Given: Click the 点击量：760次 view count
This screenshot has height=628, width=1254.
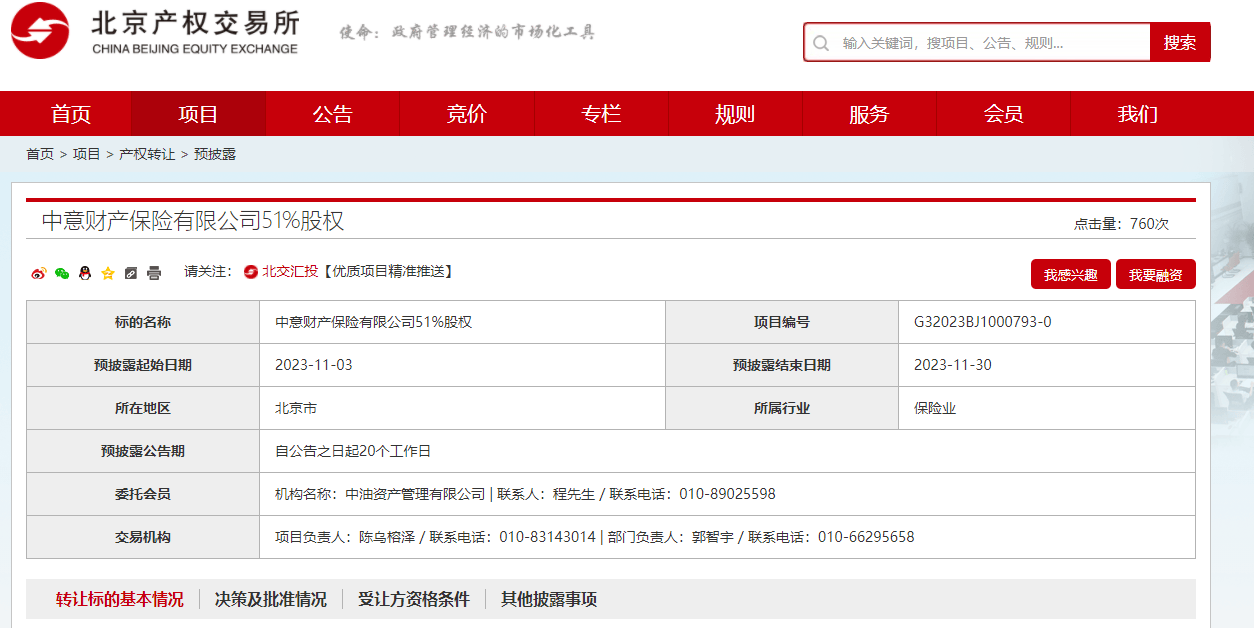Looking at the screenshot, I should click(x=1122, y=224).
